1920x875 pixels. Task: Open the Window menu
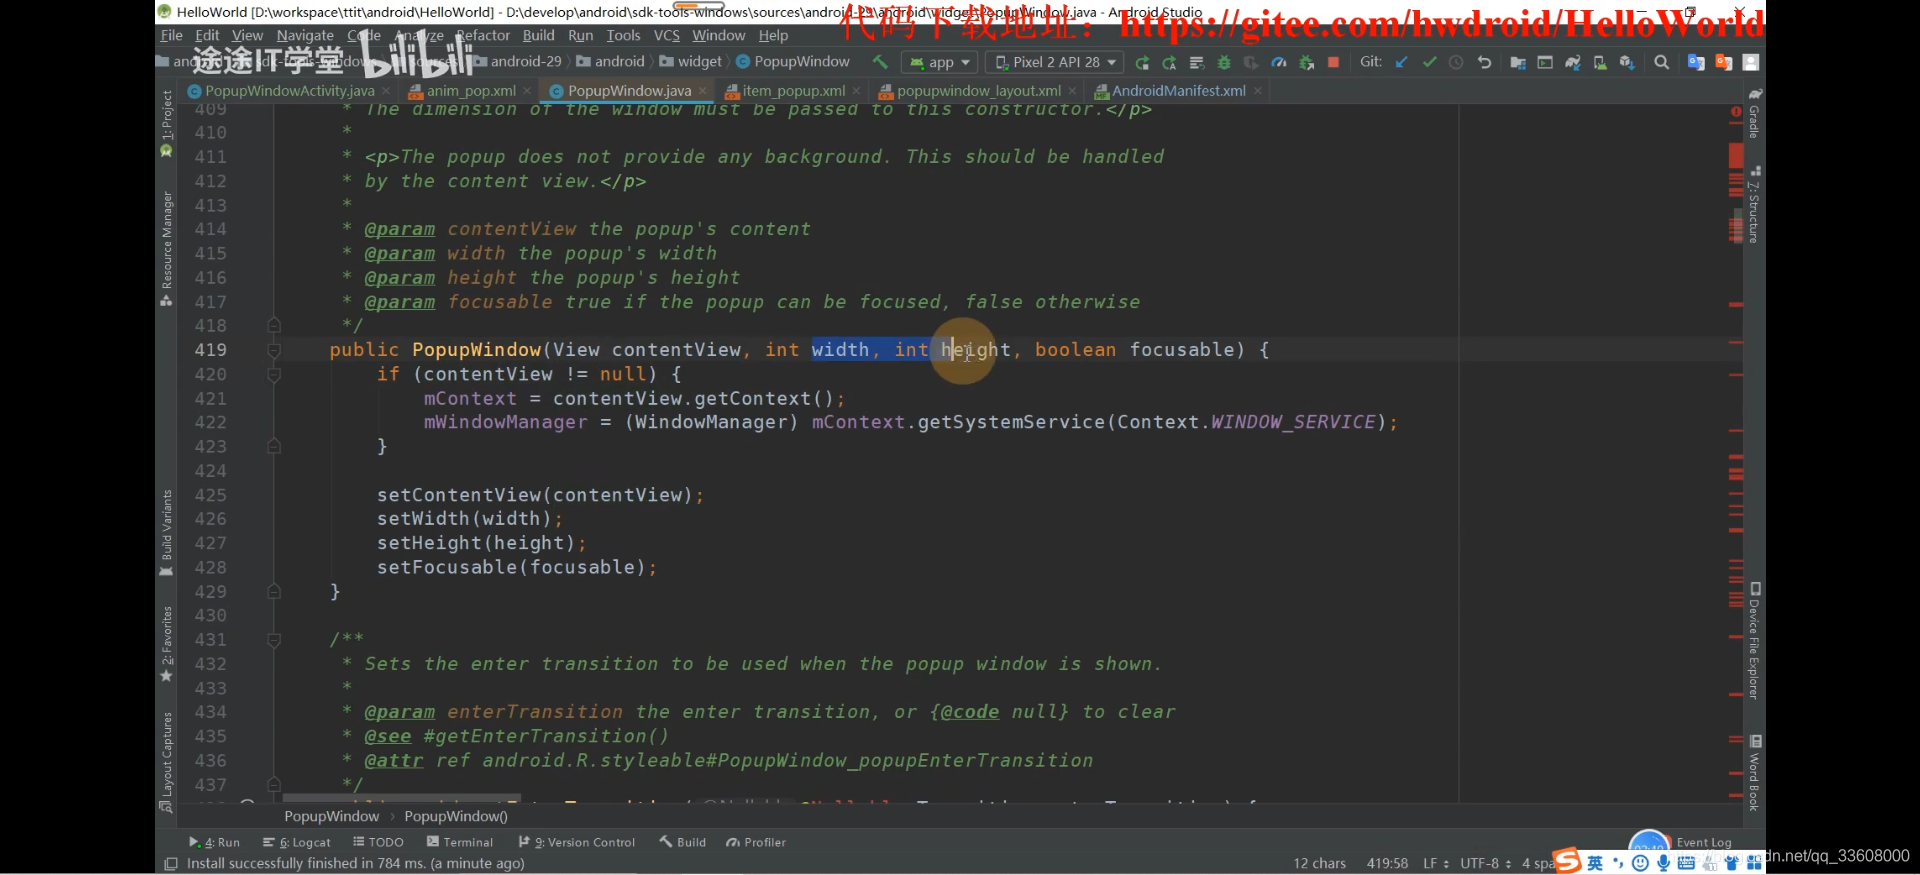point(718,35)
